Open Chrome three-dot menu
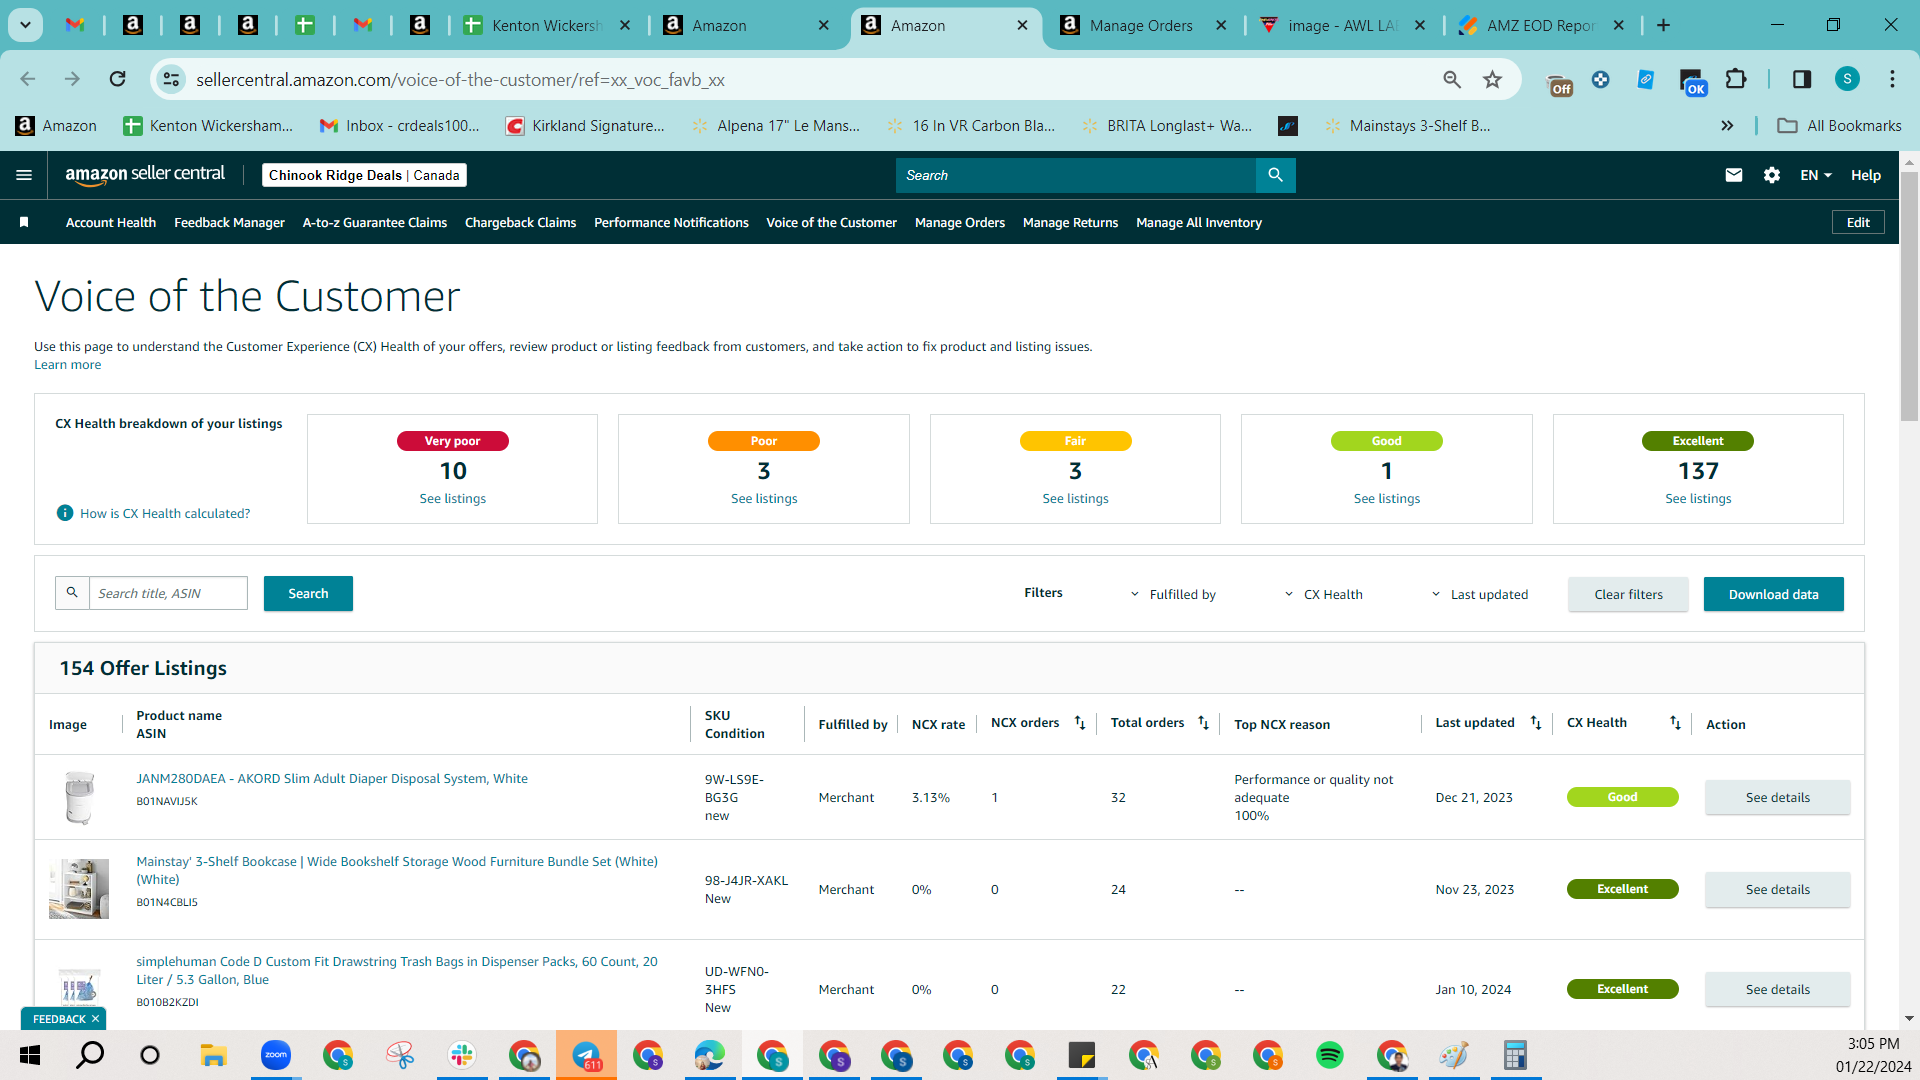Viewport: 1920px width, 1080px height. point(1892,79)
